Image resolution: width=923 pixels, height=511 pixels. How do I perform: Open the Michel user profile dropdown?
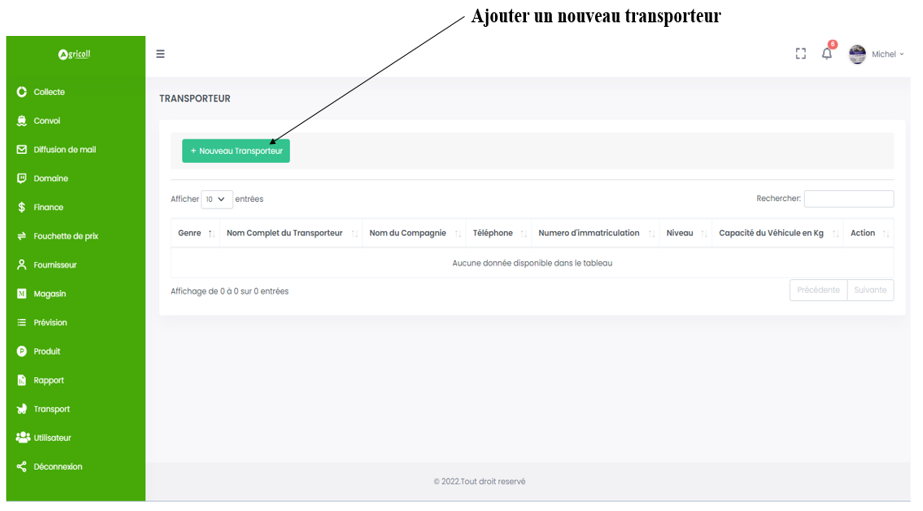click(876, 54)
